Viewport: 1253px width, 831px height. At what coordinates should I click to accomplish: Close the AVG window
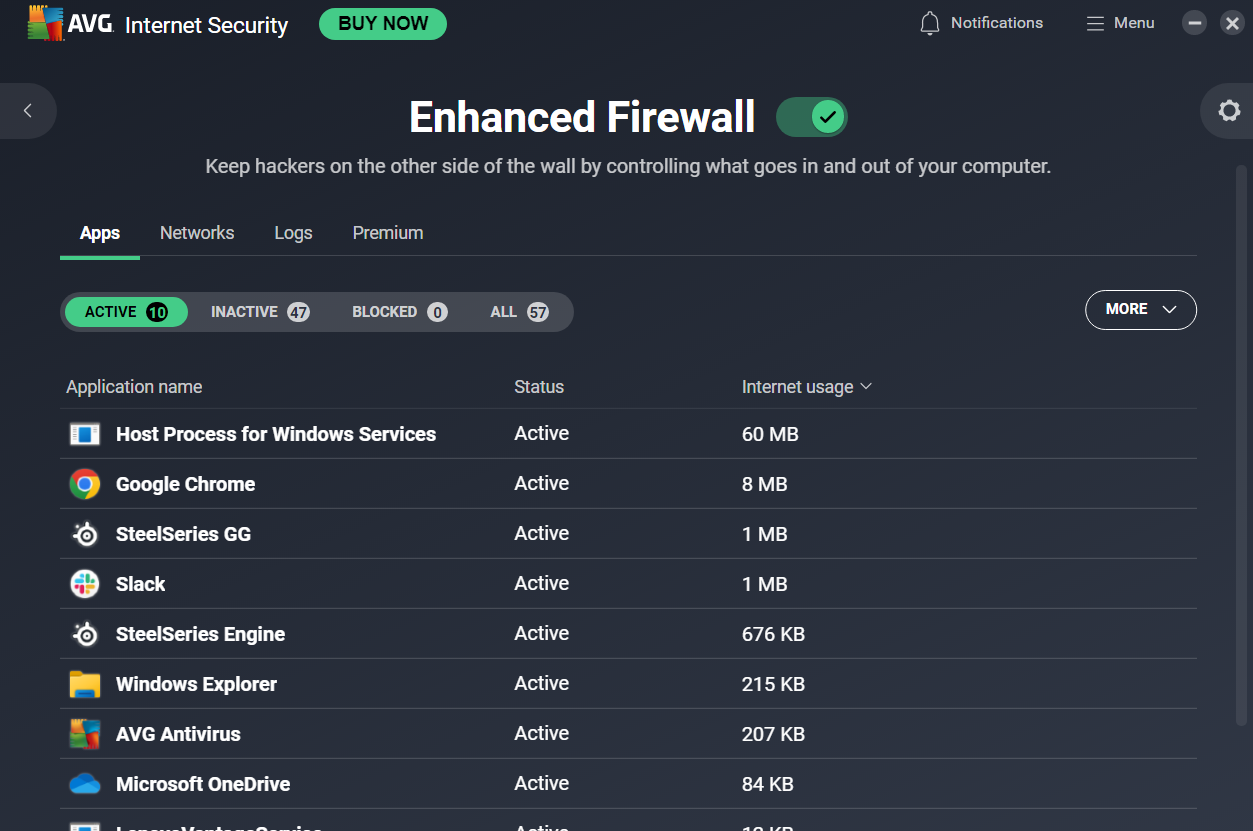click(1232, 23)
